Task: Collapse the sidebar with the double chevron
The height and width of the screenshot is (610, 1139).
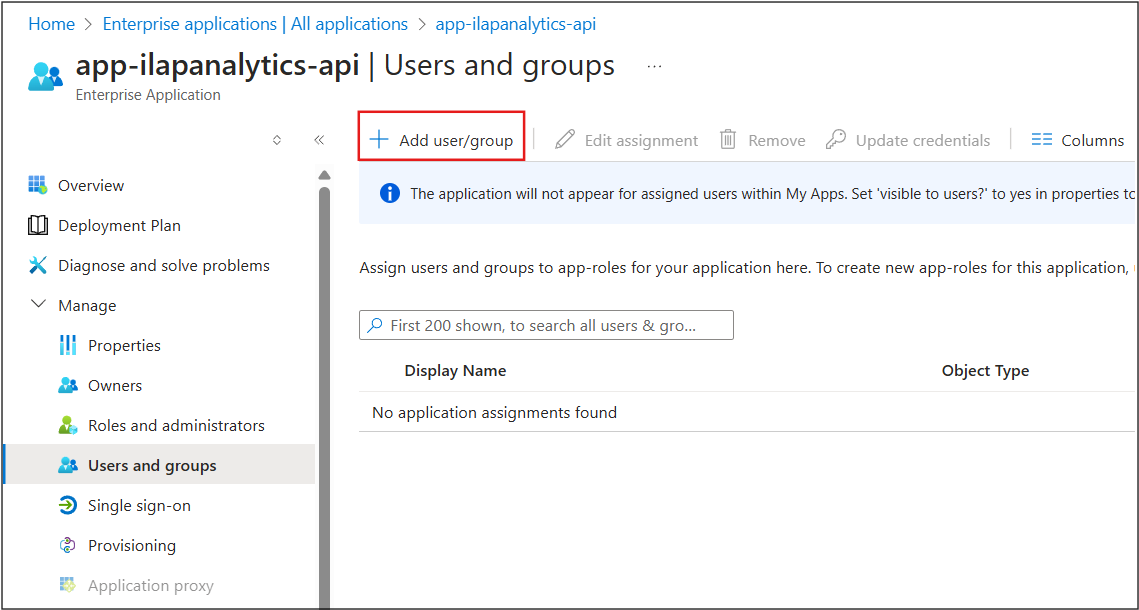Action: (x=318, y=140)
